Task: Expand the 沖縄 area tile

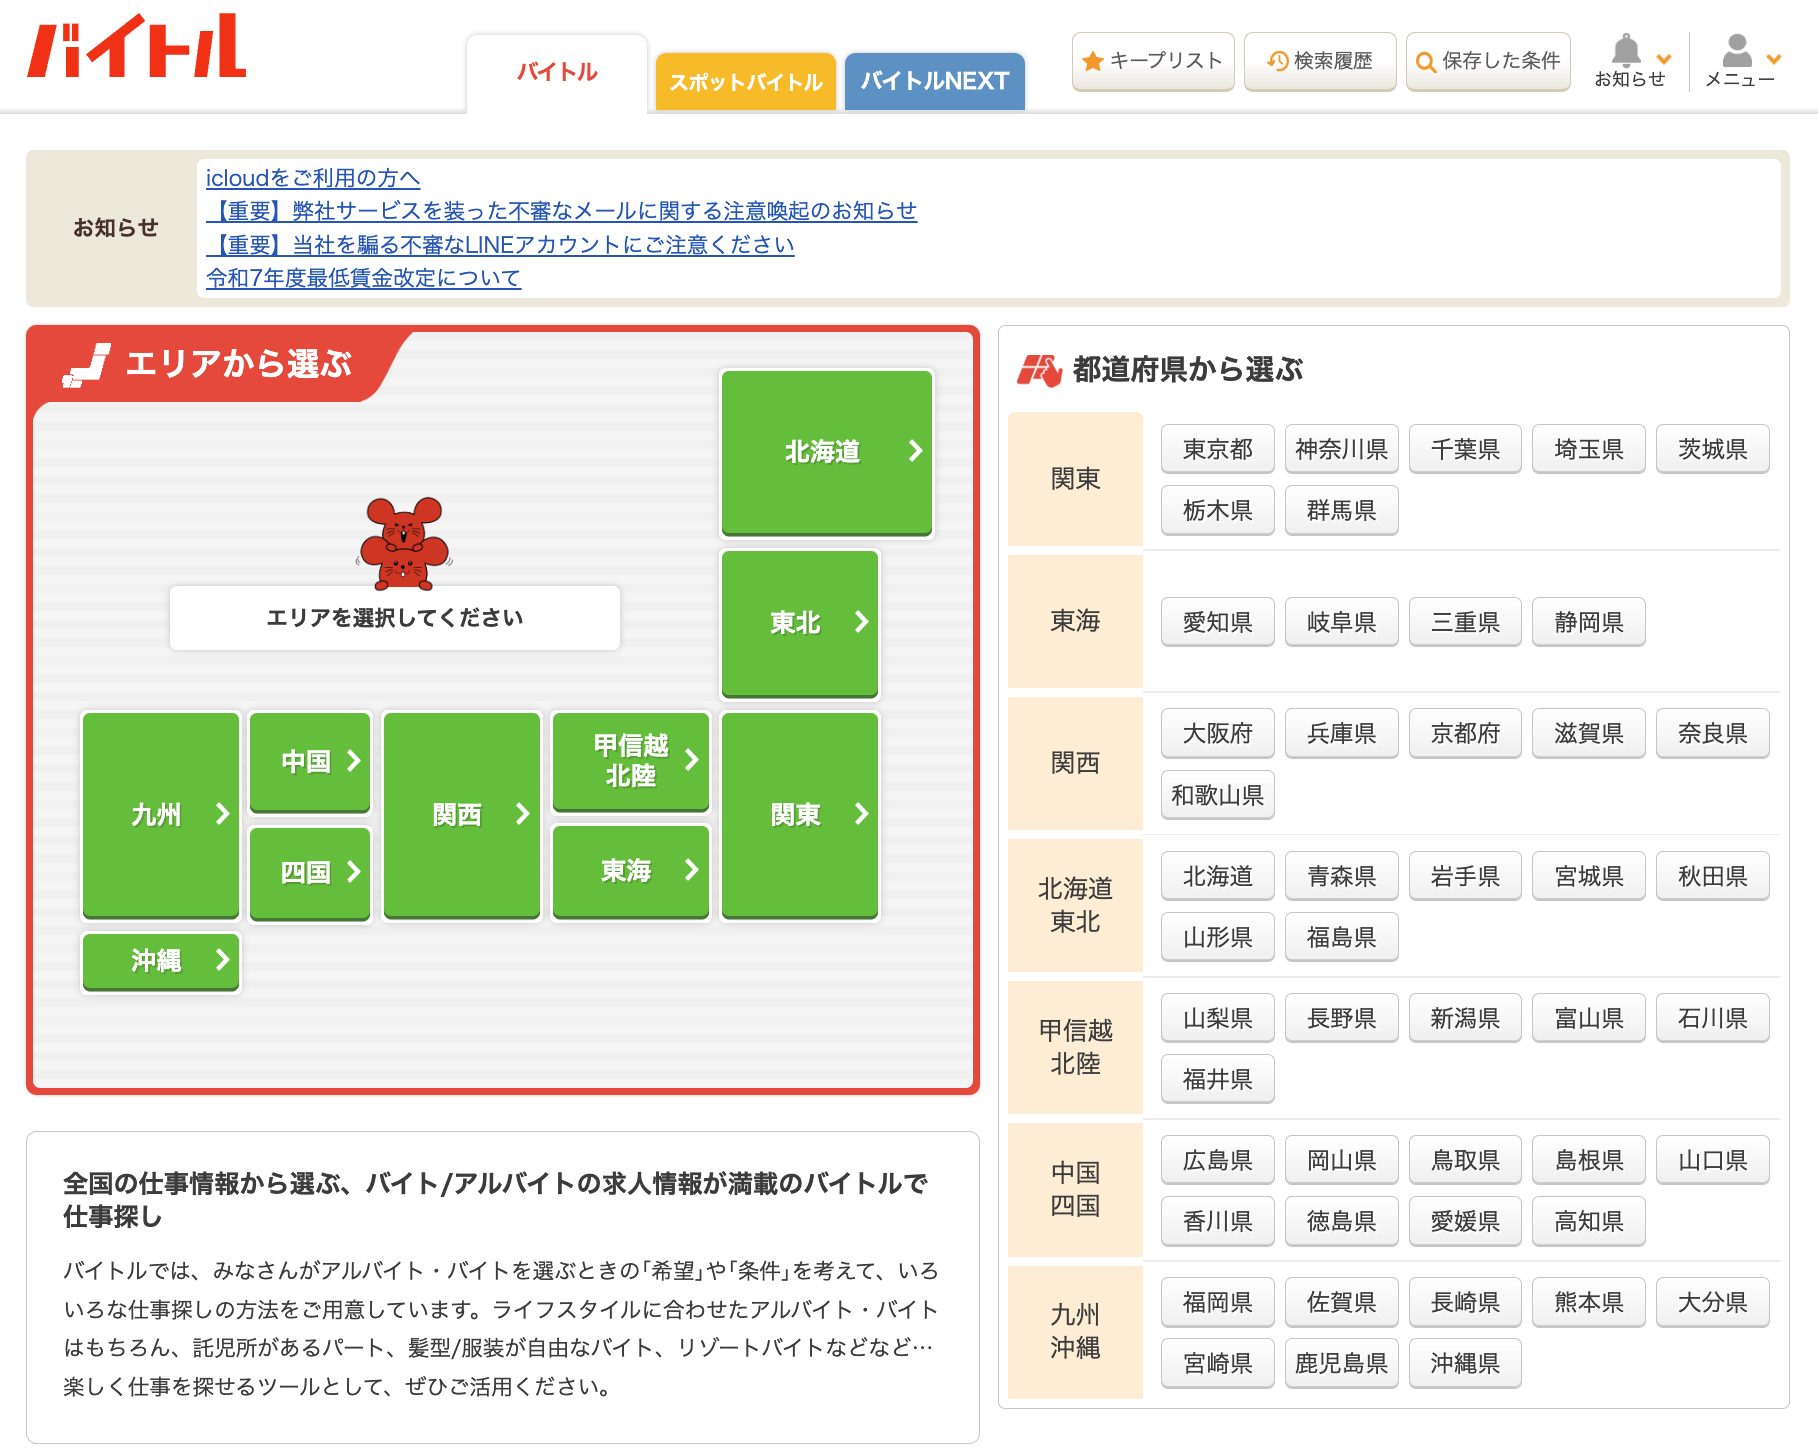Action: point(161,960)
